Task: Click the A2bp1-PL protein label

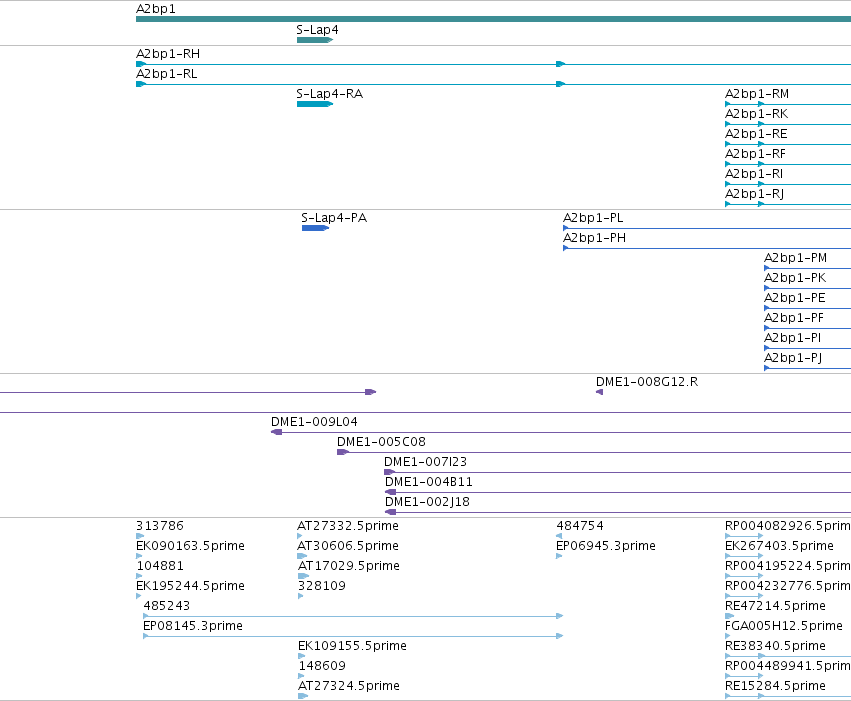Action: point(593,218)
